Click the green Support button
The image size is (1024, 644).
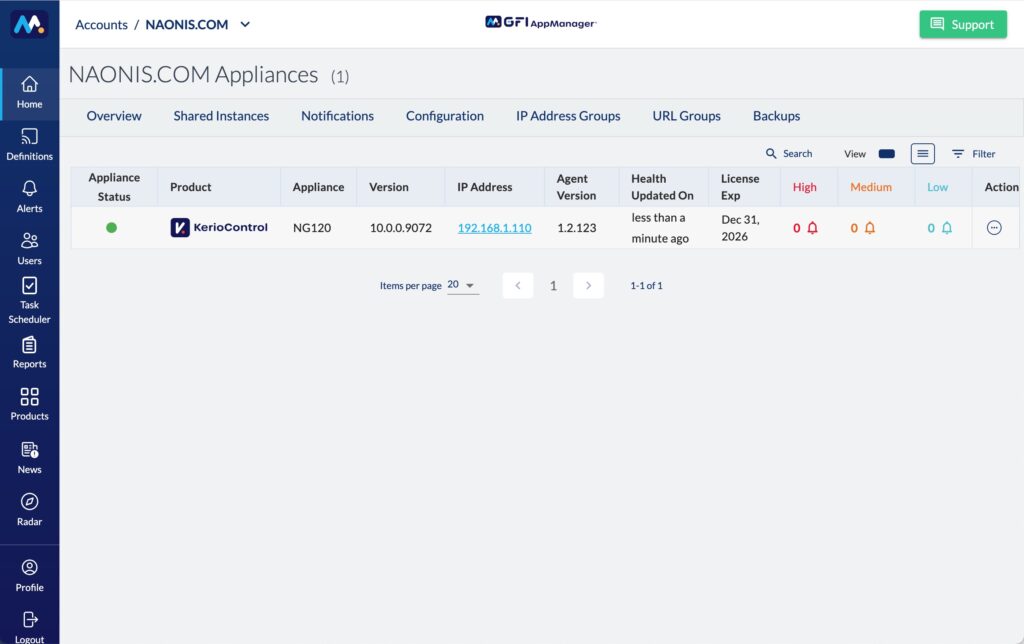coord(962,24)
